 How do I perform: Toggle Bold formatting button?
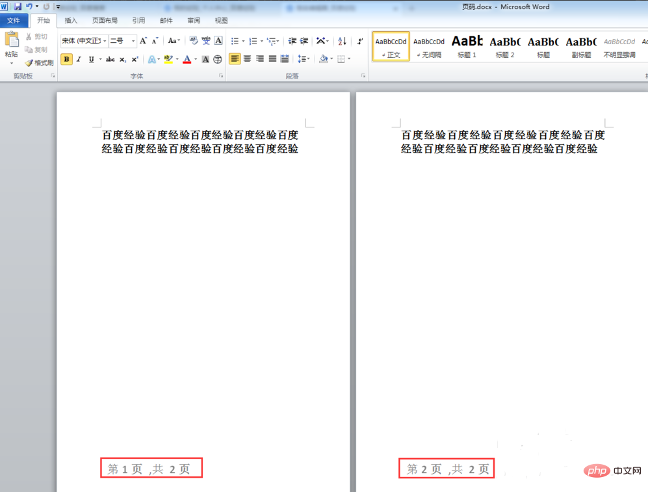pos(66,59)
